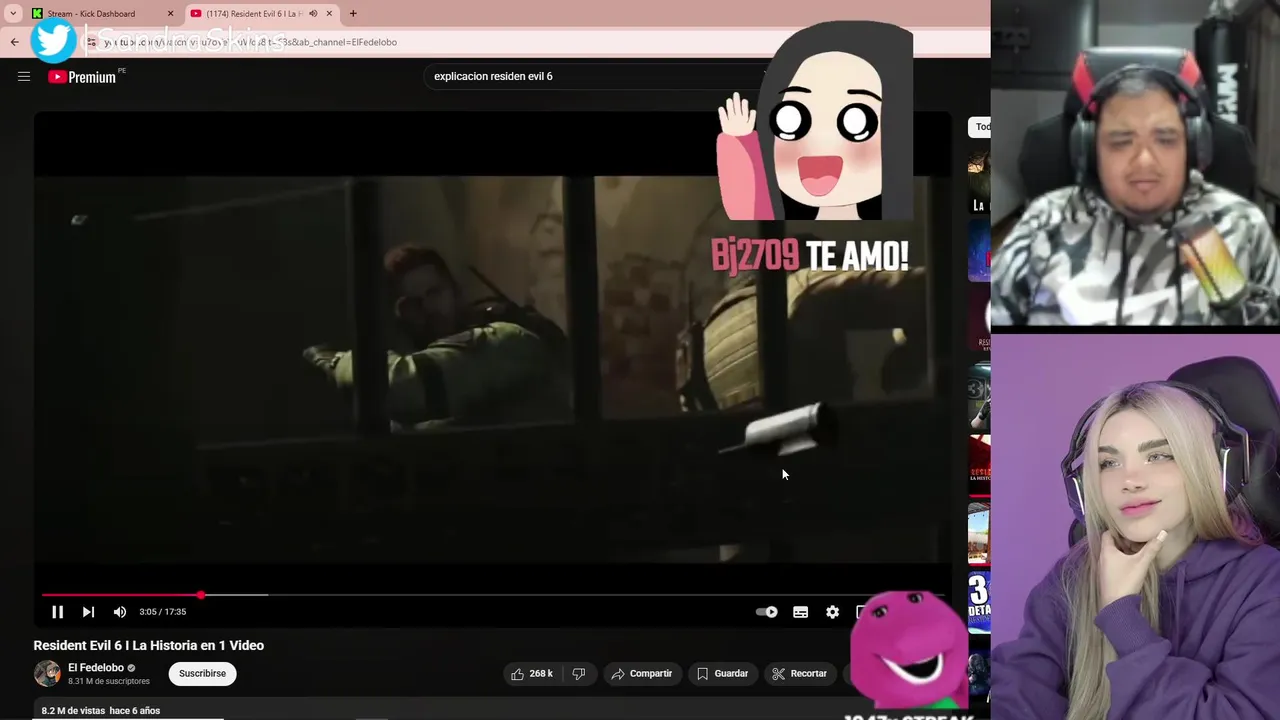Focus the search box with 'explicacion residen evil 6'
The width and height of the screenshot is (1280, 720).
(596, 76)
